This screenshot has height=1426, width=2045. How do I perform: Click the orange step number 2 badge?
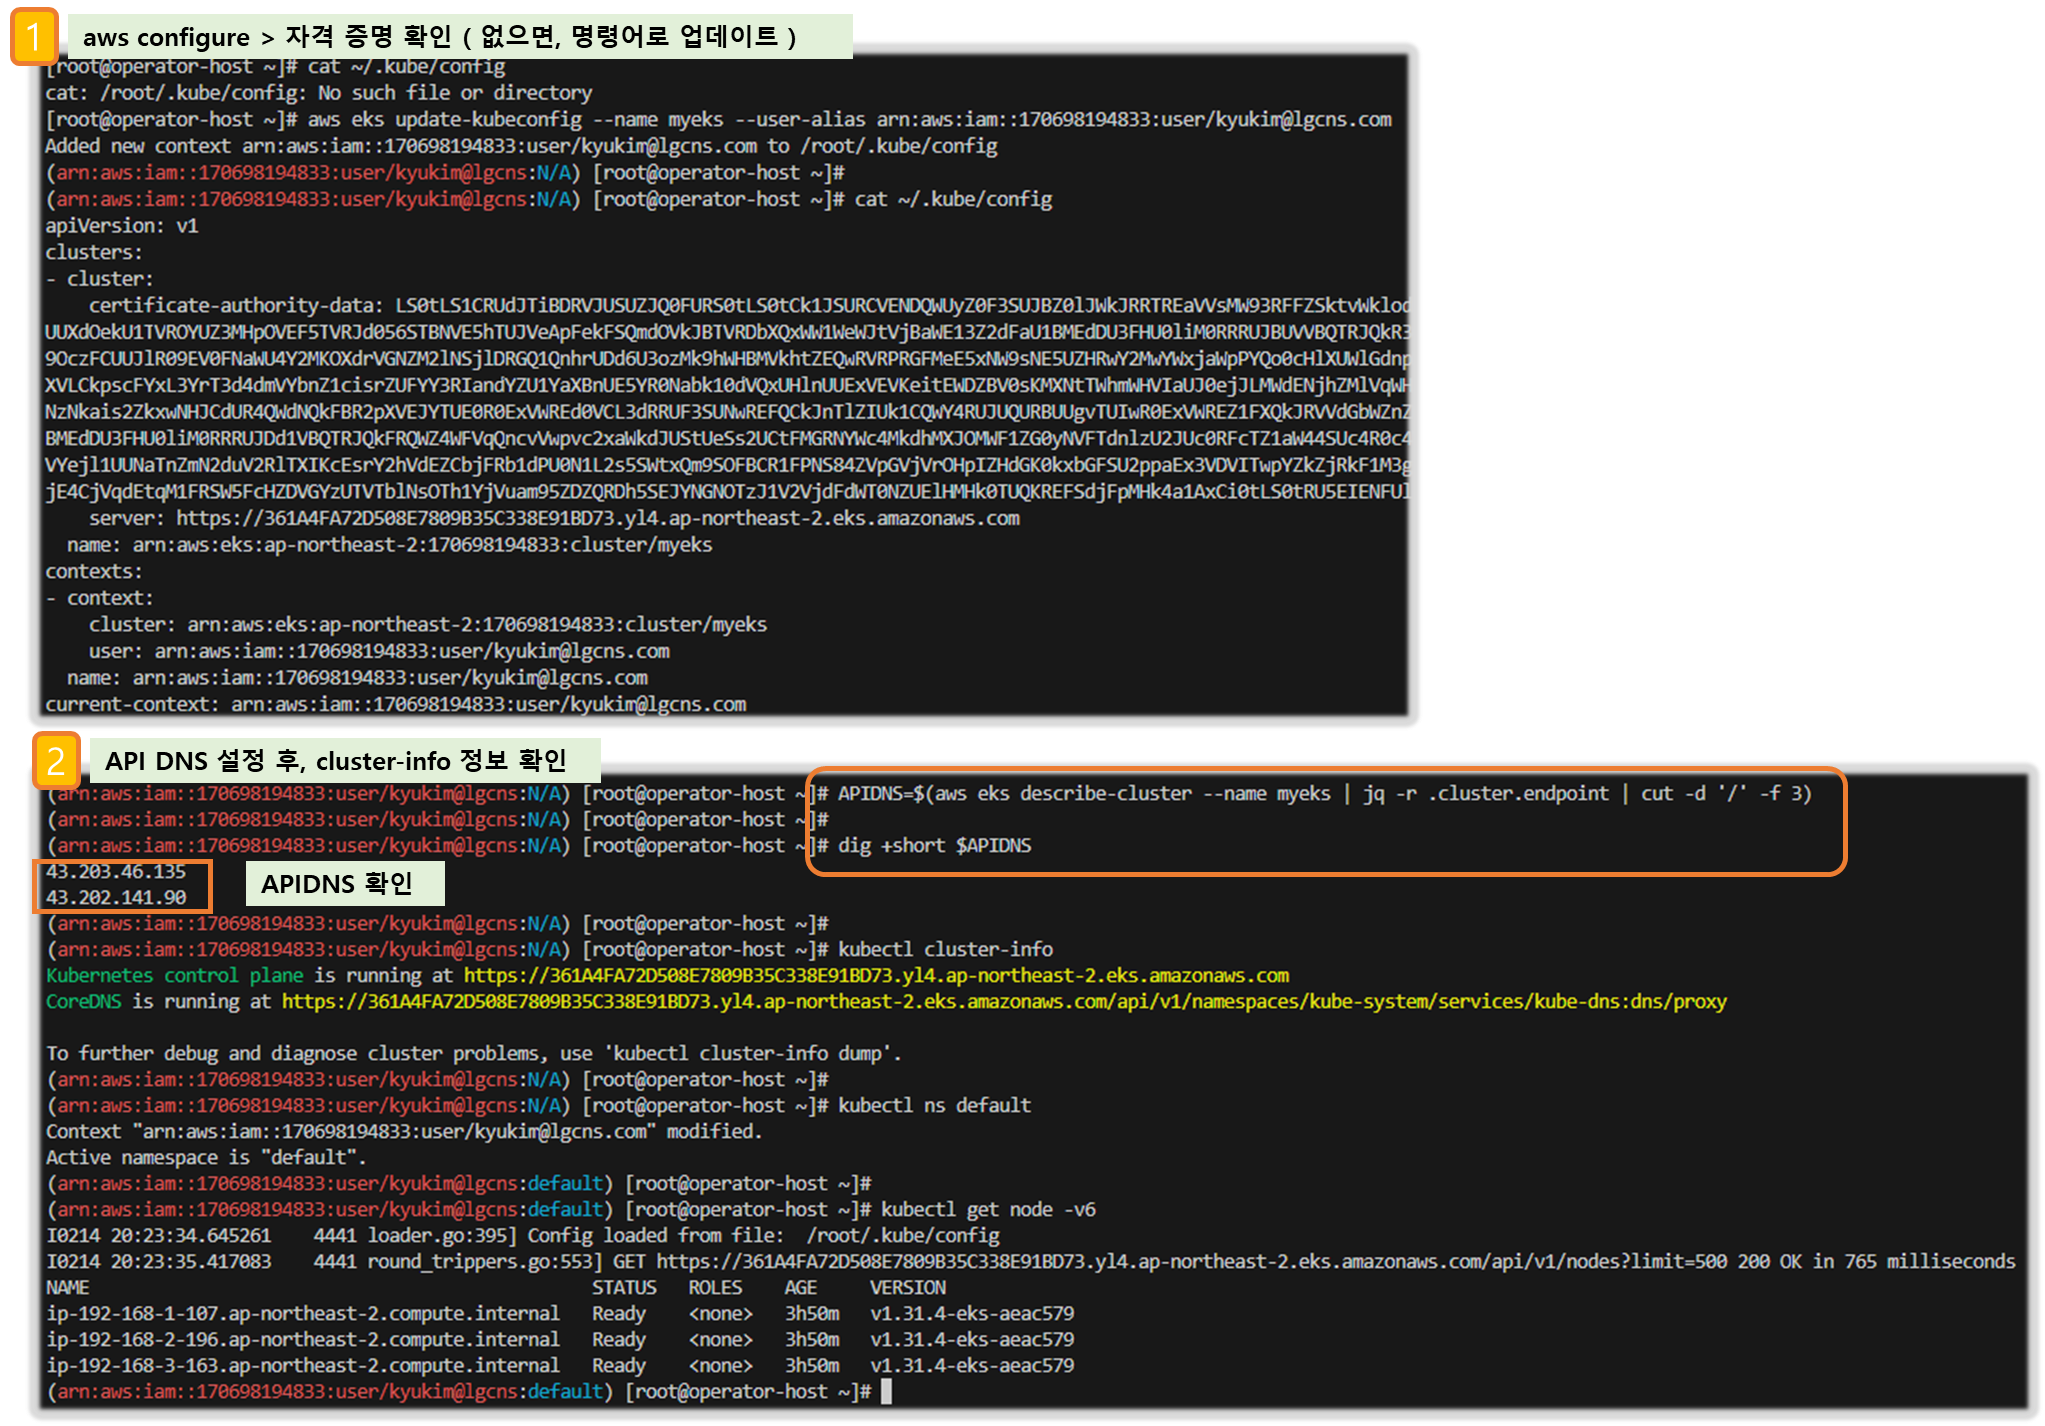(55, 762)
